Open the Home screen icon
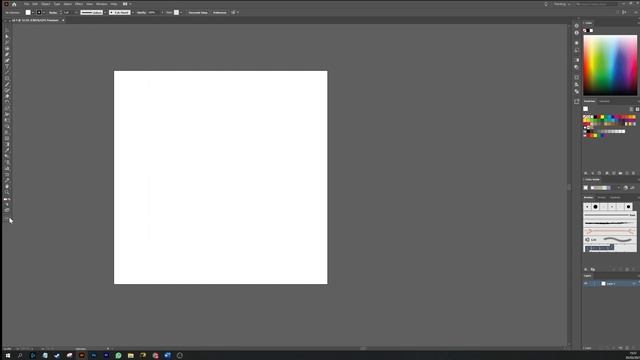The image size is (640, 360). 14,4
